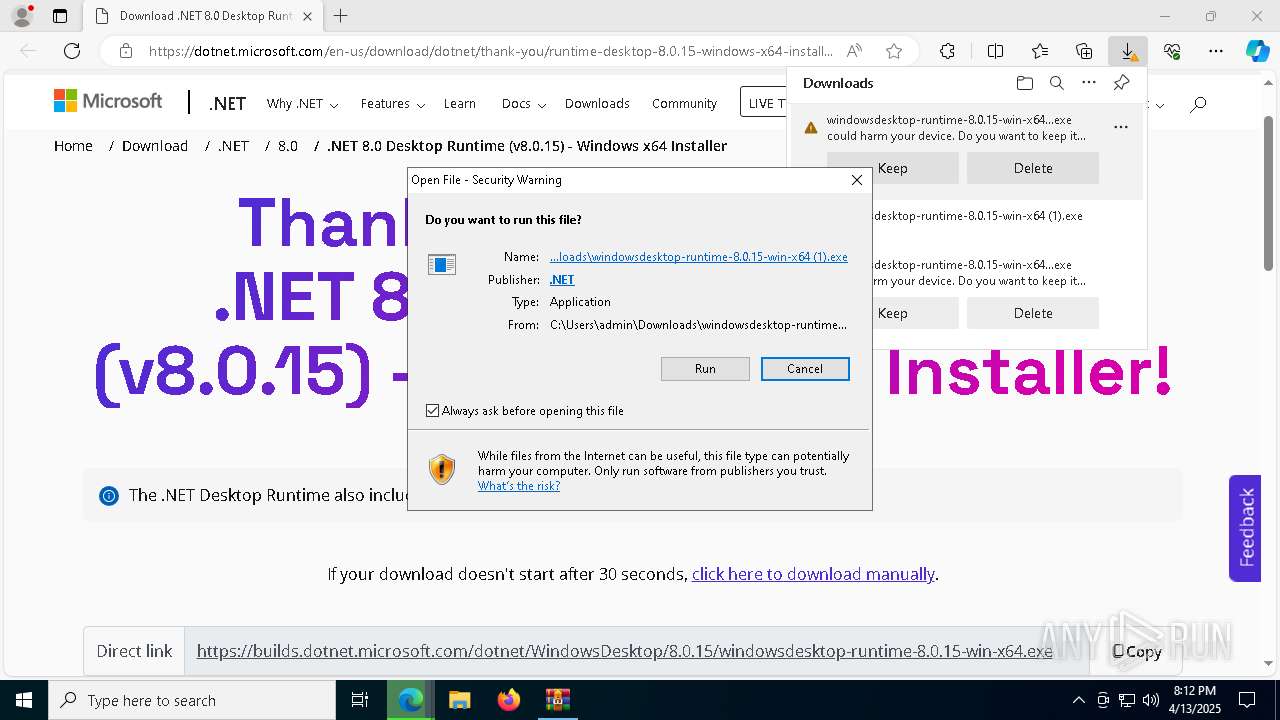Viewport: 1280px width, 720px height.
Task: Go to 8.0 breadcrumb
Action: pos(288,146)
